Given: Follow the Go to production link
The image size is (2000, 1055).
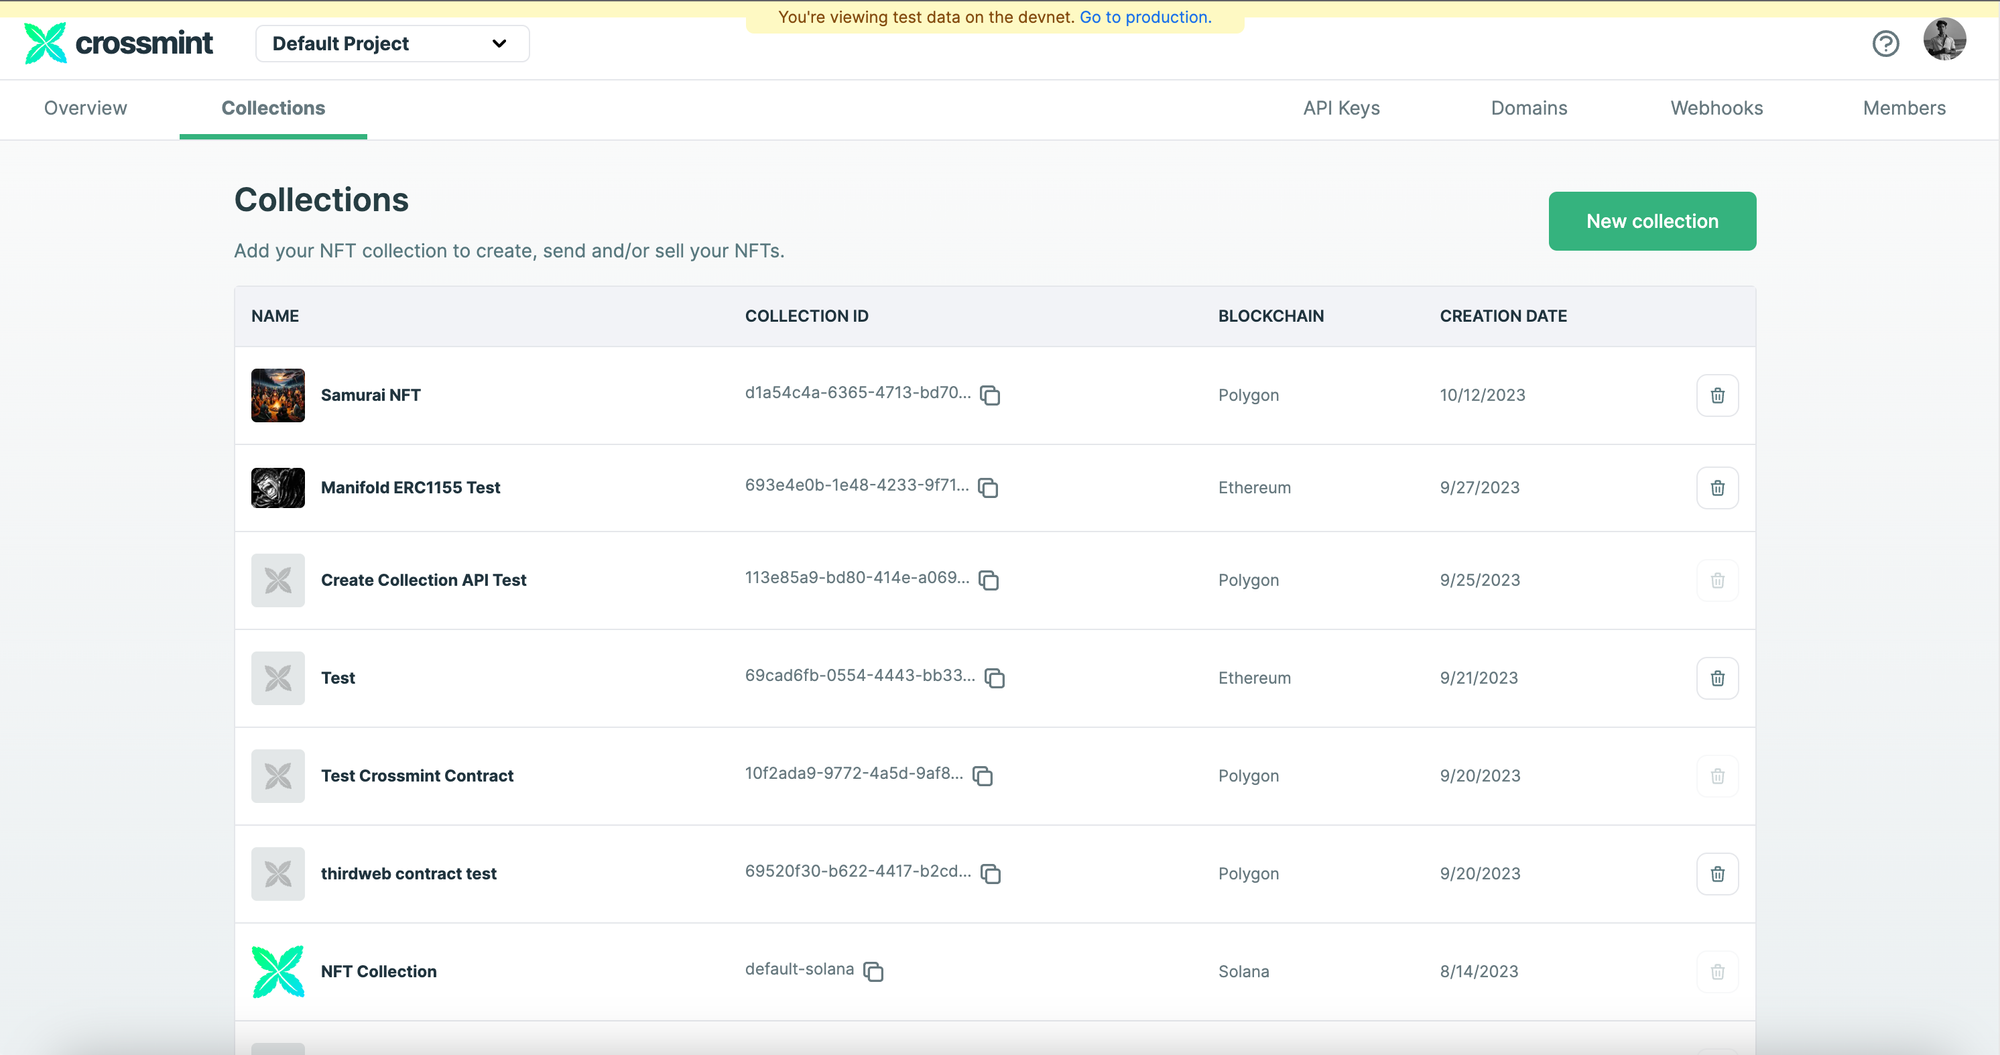Looking at the screenshot, I should point(1145,17).
